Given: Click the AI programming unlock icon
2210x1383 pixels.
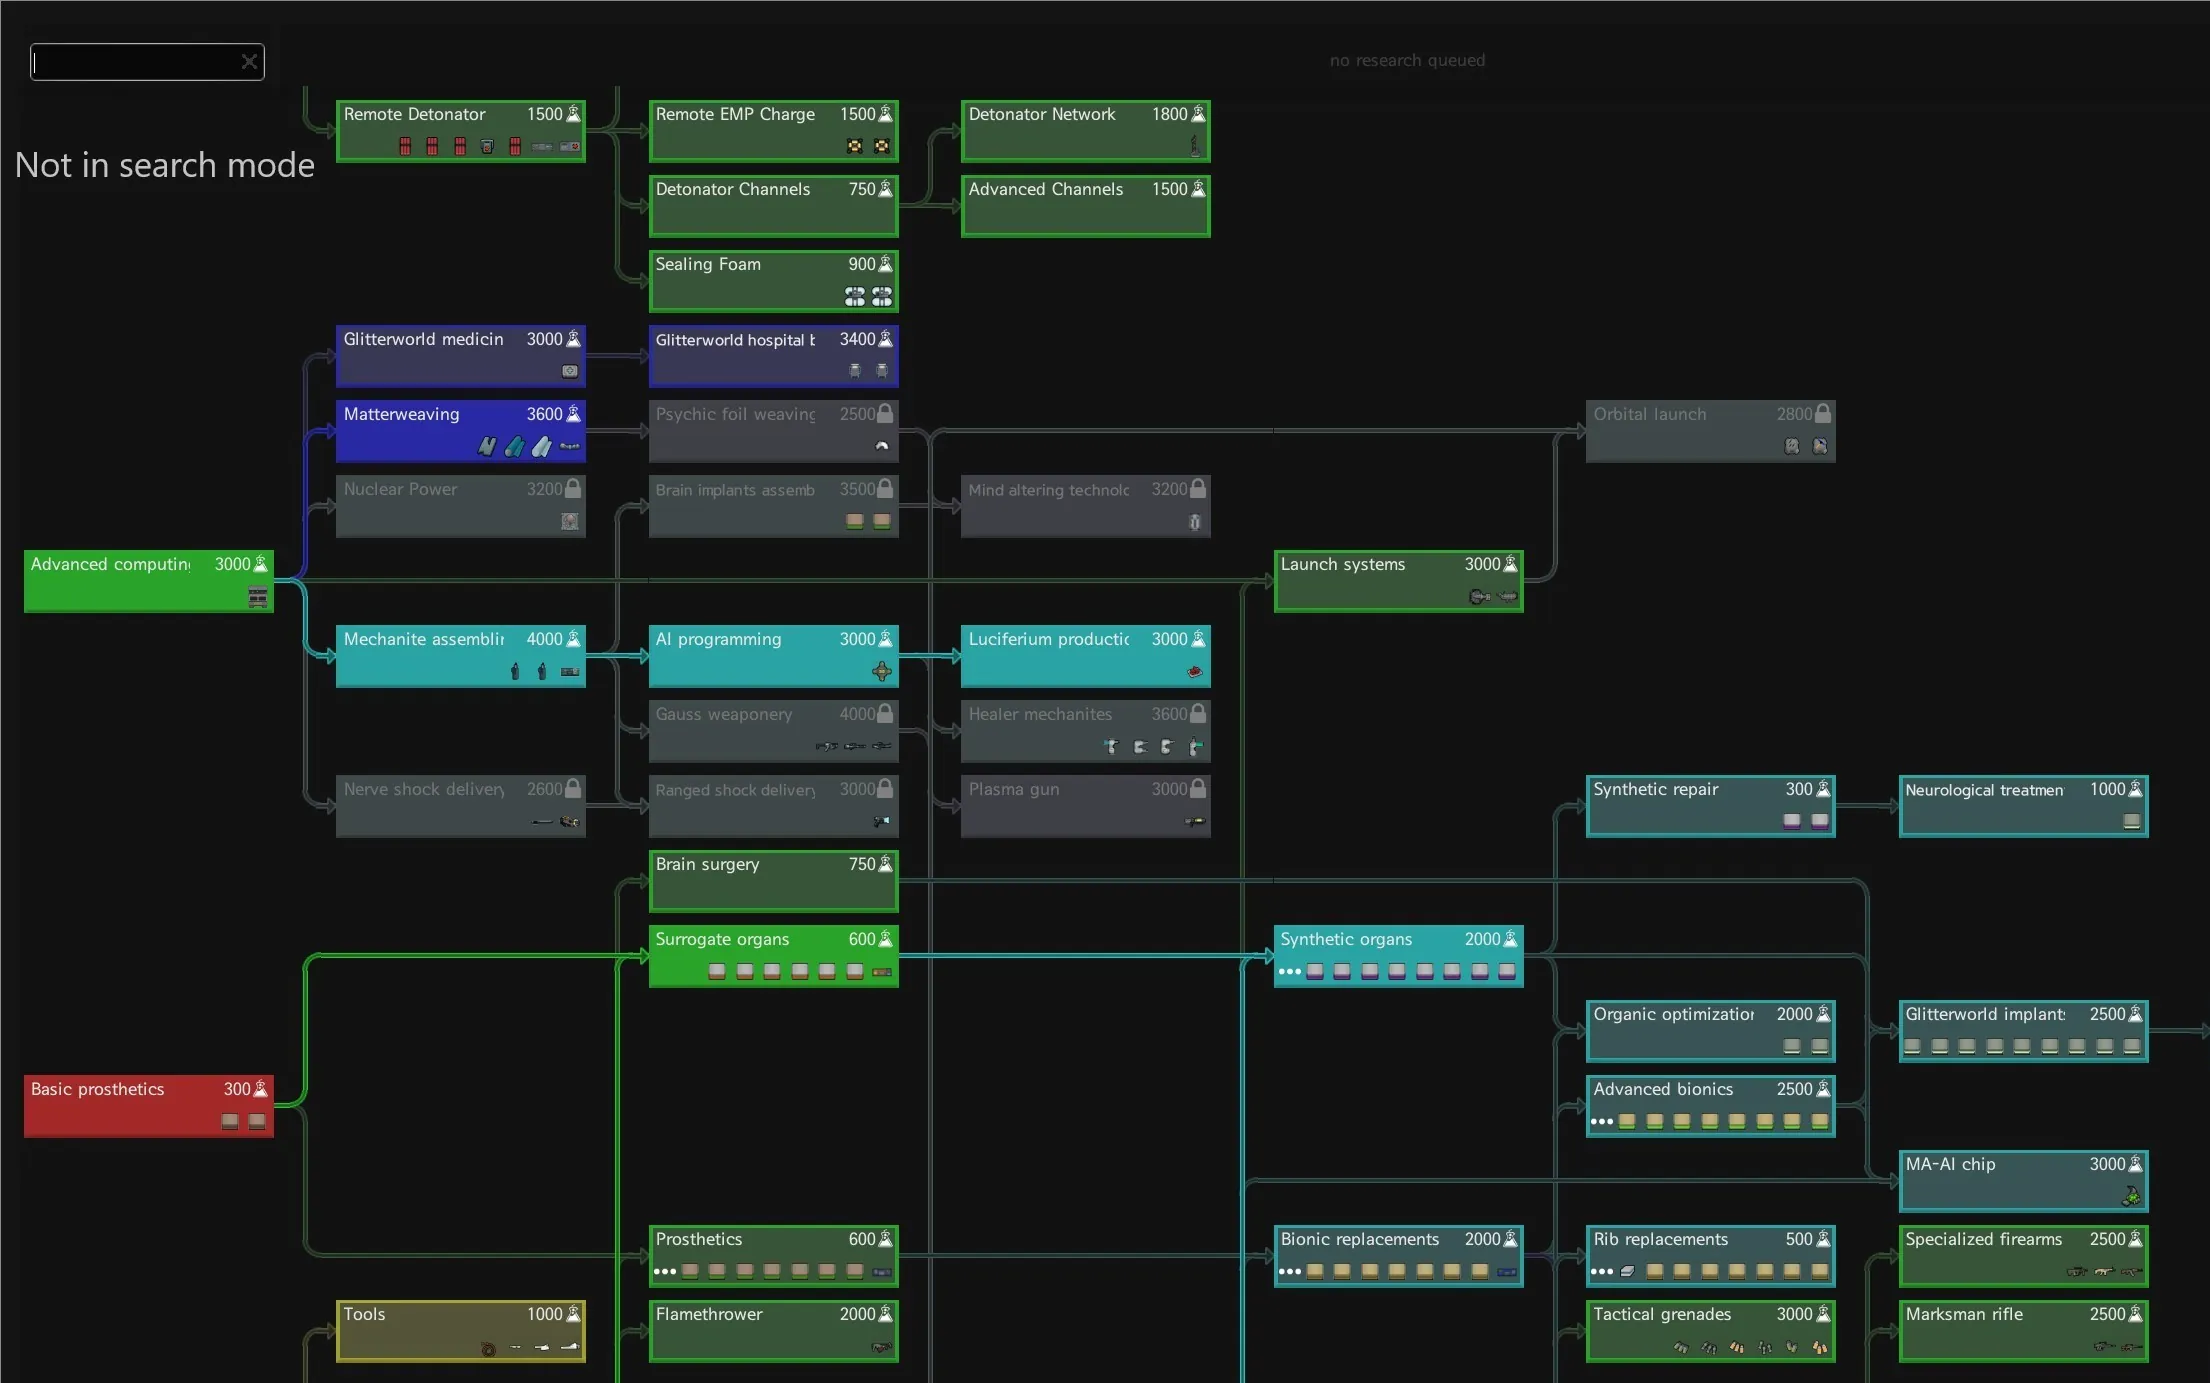Looking at the screenshot, I should coord(881,672).
